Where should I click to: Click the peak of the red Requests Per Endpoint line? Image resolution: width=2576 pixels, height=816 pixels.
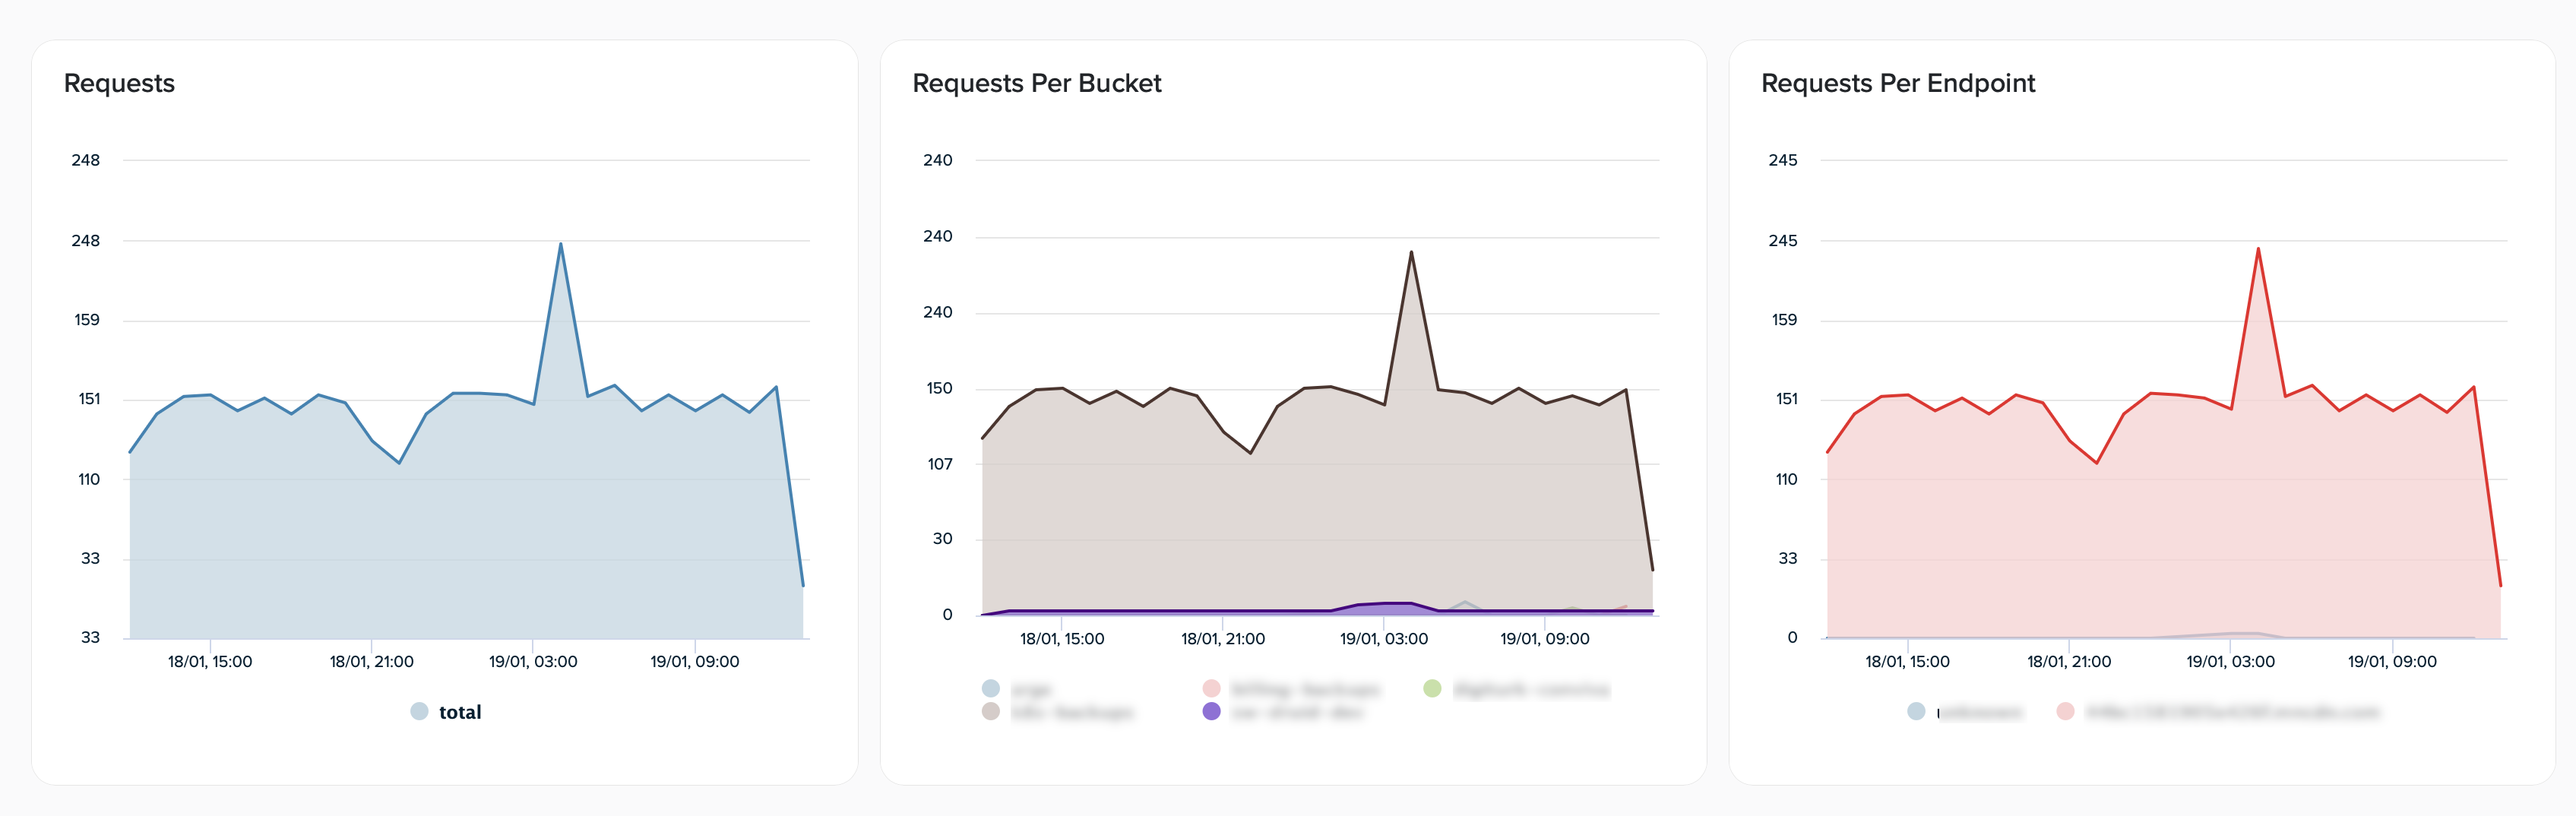click(2258, 249)
